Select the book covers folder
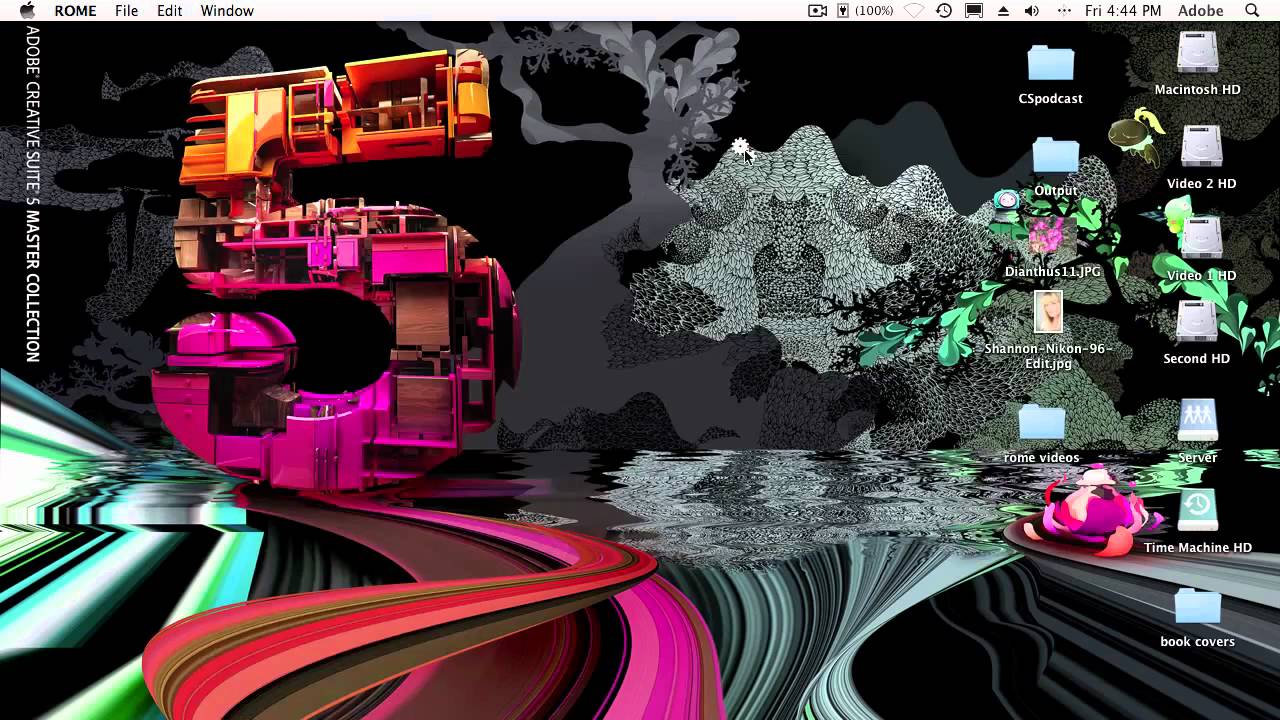 (x=1197, y=606)
